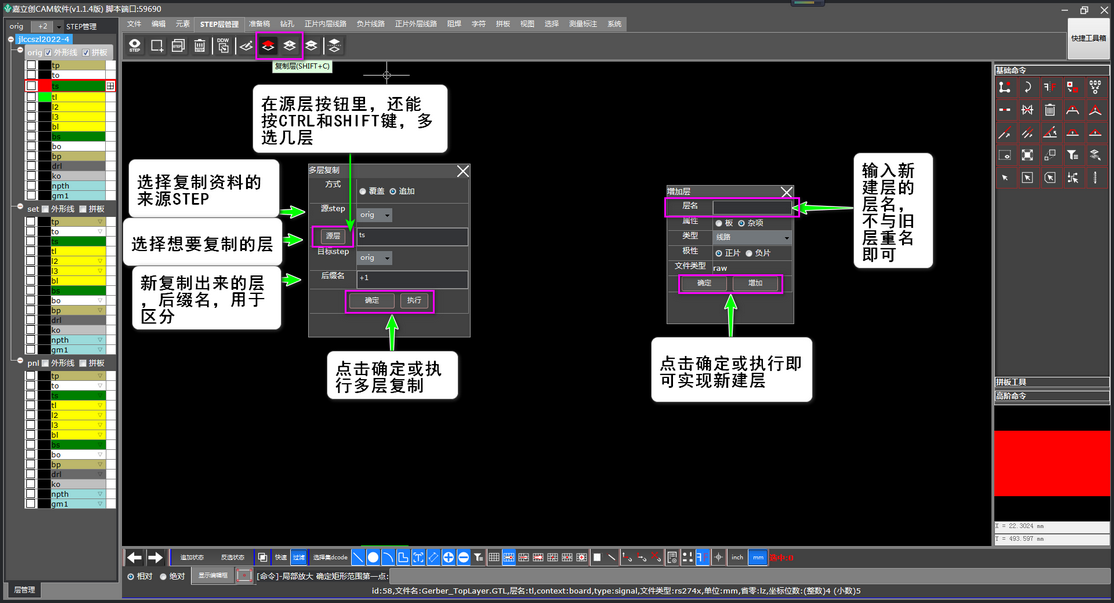Click the fit-to-screen zoom extents icon

point(1027,155)
